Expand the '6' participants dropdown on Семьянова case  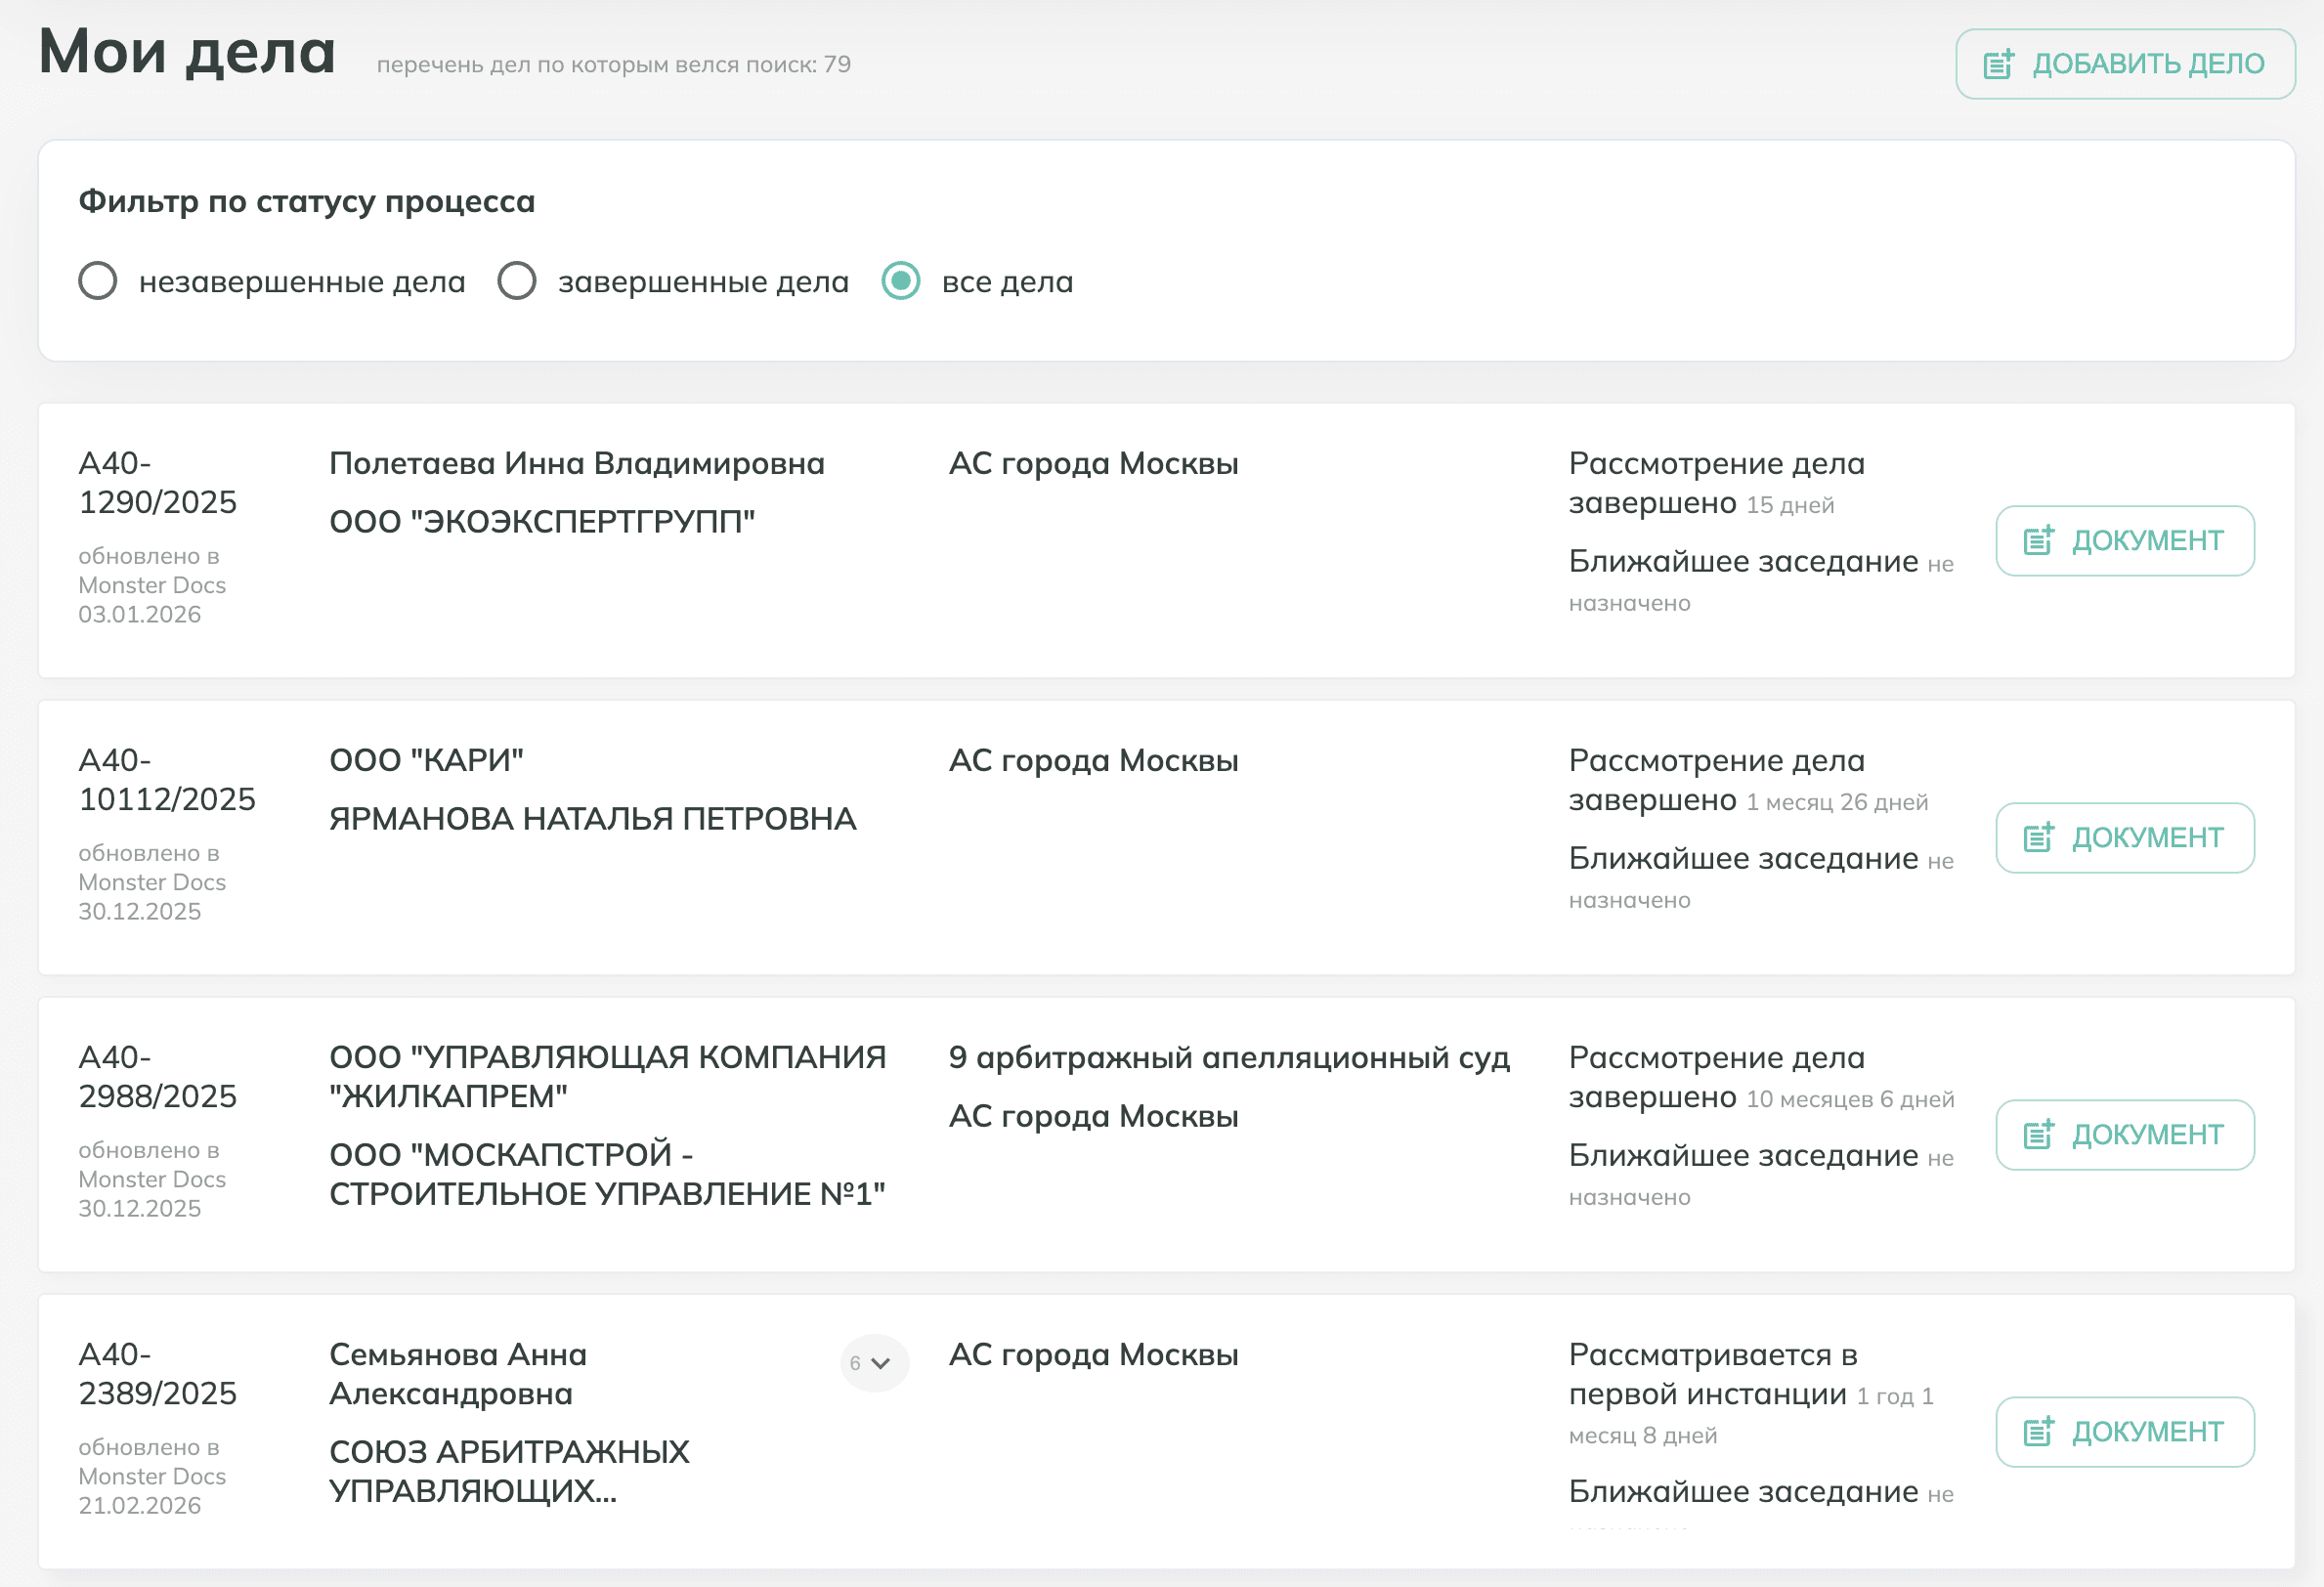click(x=874, y=1362)
